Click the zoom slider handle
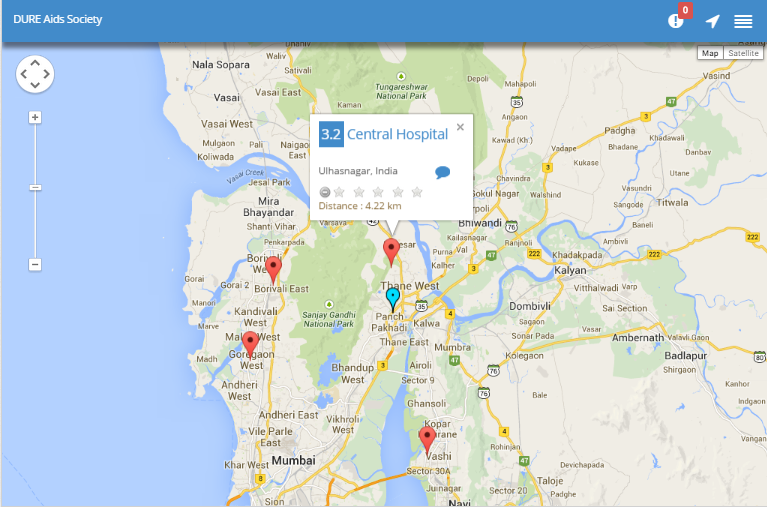The width and height of the screenshot is (767, 507). click(x=35, y=187)
